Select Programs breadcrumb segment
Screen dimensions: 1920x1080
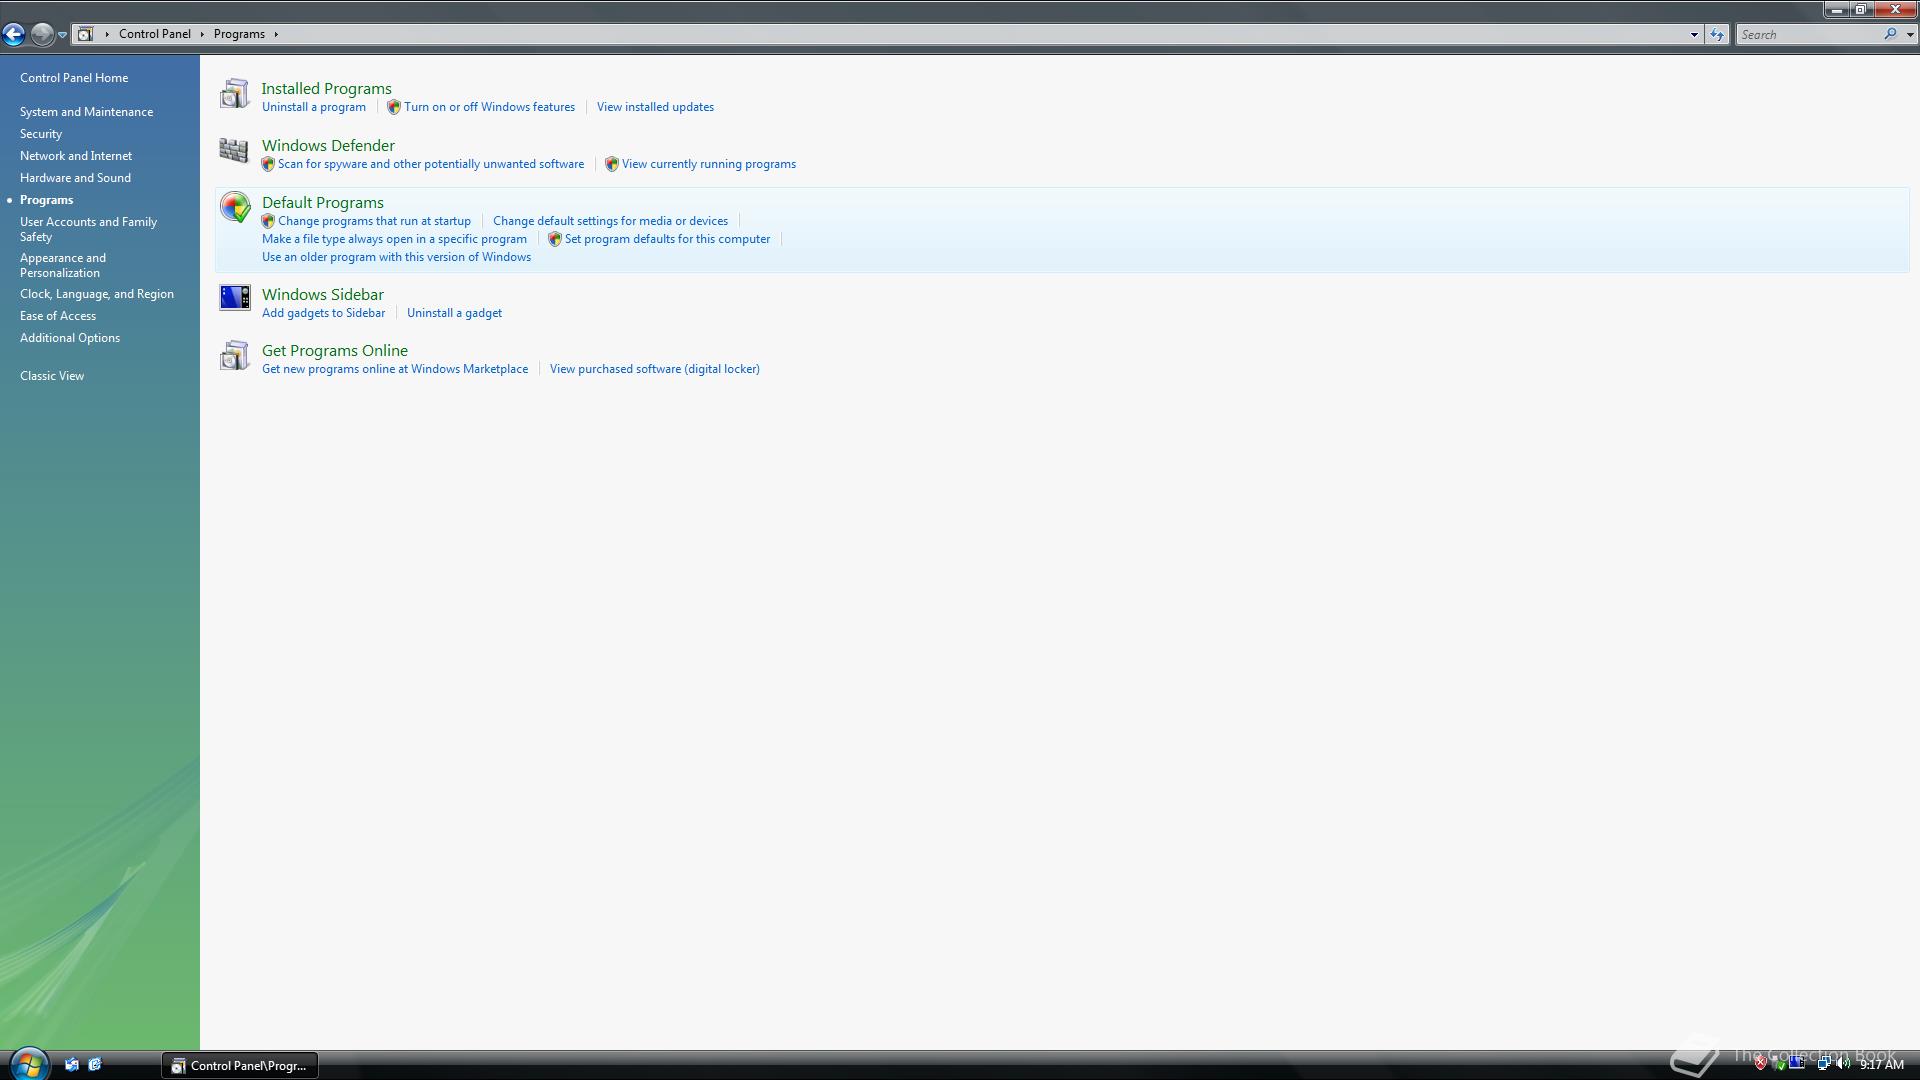239,34
